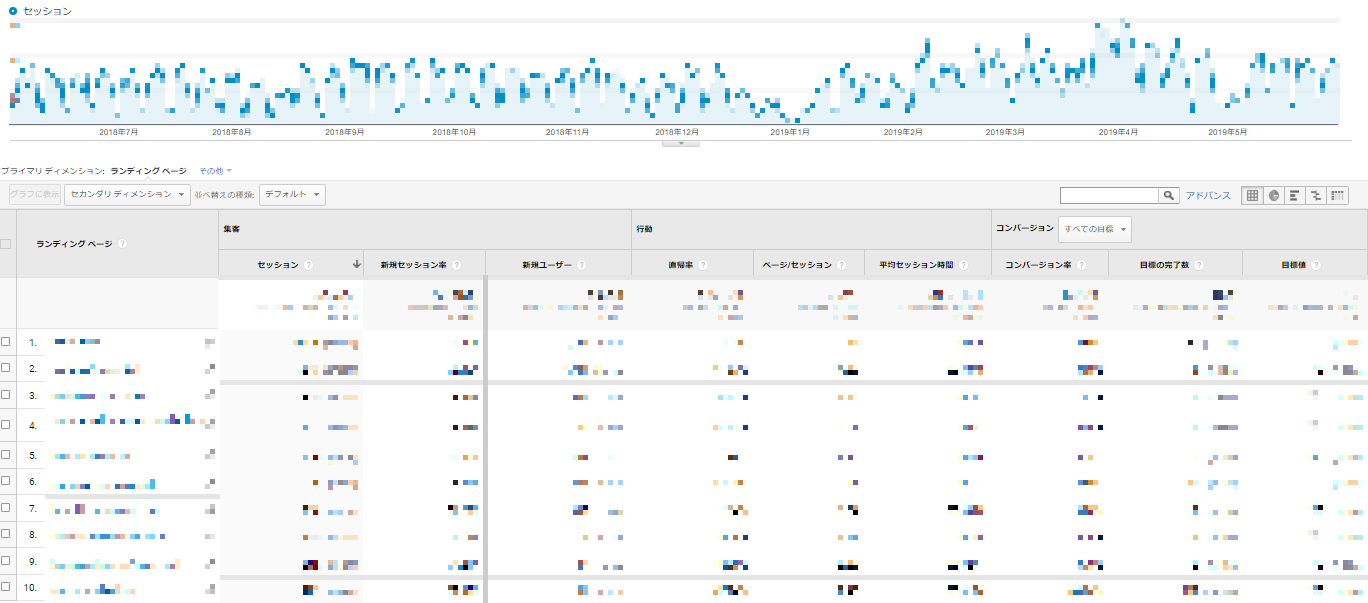Switch to the pivot table view icon
1368x603 pixels.
click(1338, 196)
